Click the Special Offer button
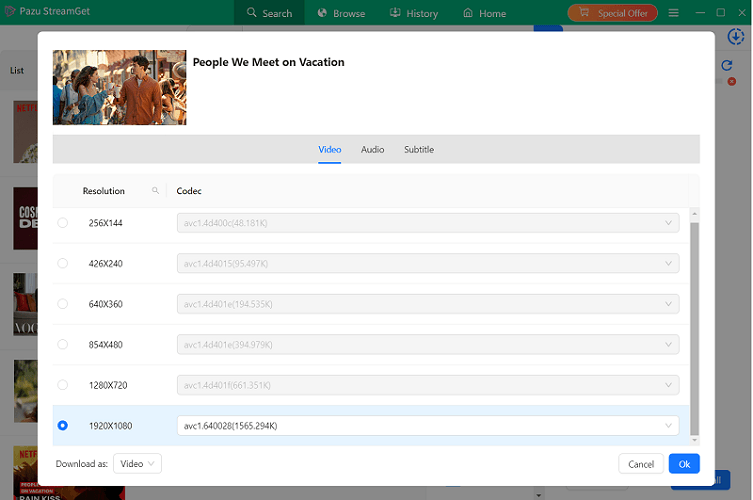 [x=612, y=13]
